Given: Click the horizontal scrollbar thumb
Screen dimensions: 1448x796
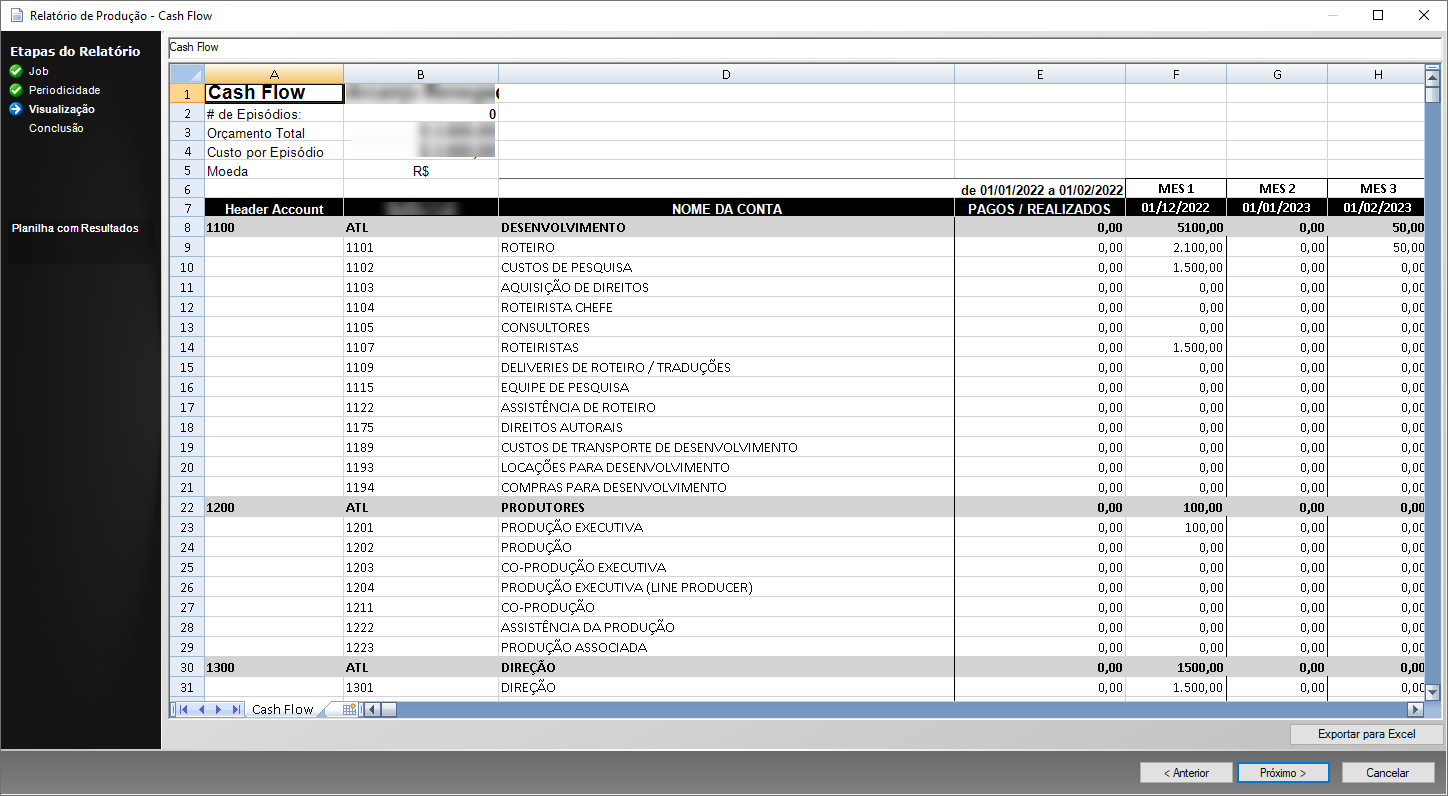Looking at the screenshot, I should [x=388, y=709].
